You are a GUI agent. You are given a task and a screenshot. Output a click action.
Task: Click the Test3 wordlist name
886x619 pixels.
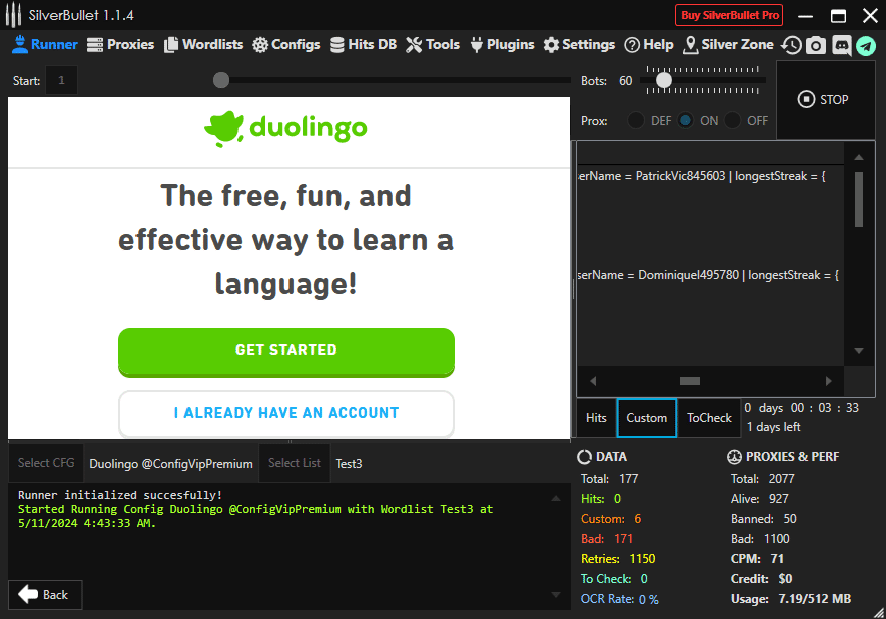[349, 464]
